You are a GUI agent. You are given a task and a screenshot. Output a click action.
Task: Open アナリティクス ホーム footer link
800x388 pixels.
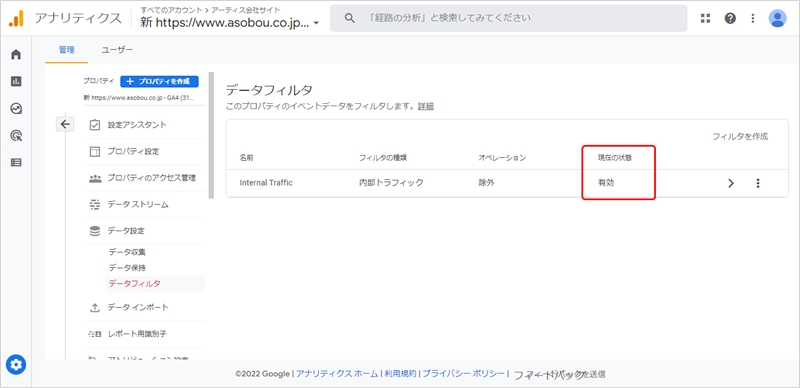pos(337,374)
